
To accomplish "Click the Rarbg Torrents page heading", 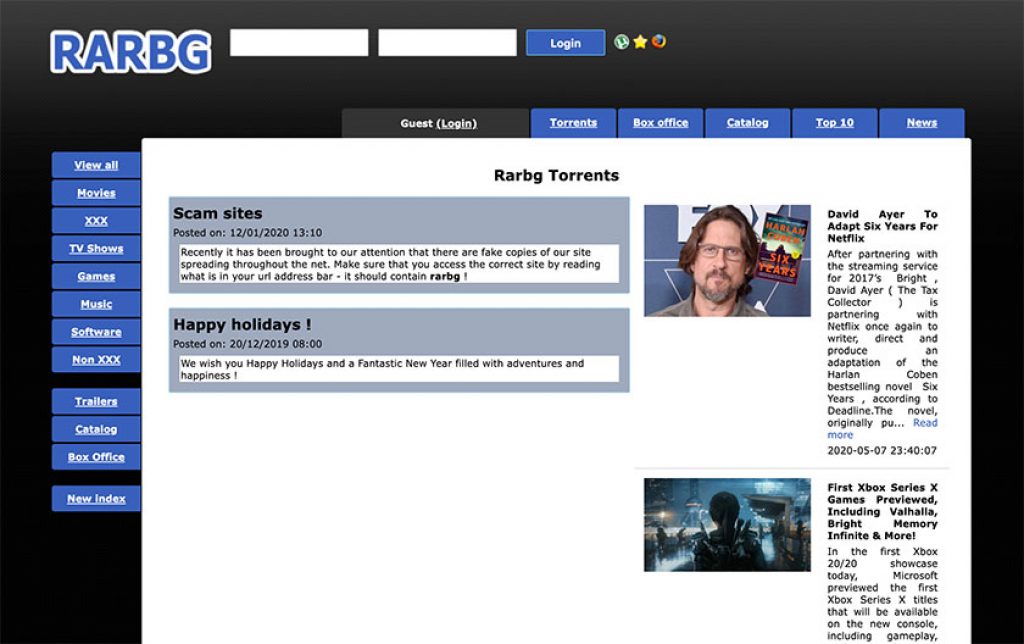I will click(x=556, y=175).
